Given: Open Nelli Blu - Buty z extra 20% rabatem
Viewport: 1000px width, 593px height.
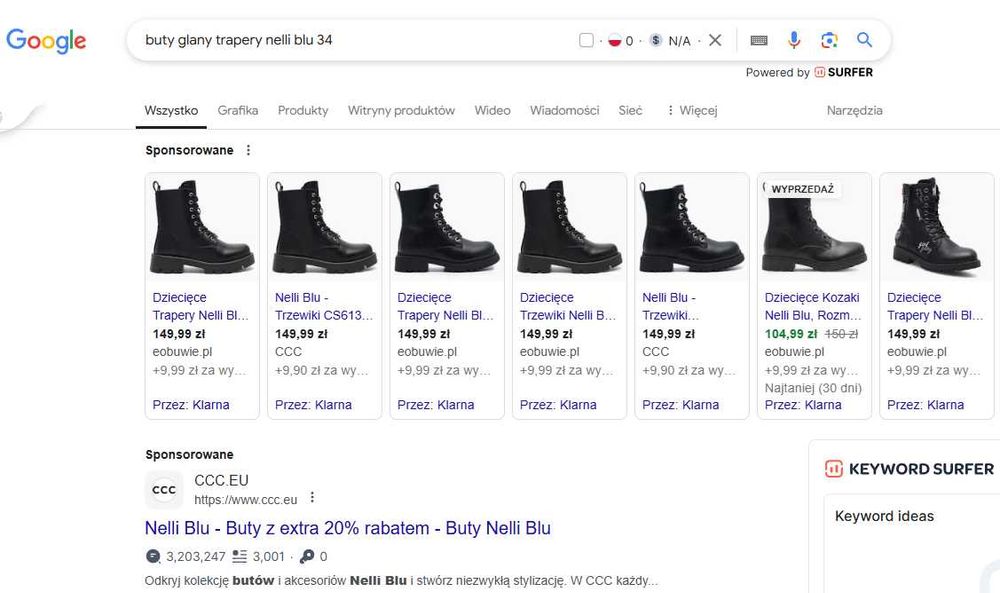Looking at the screenshot, I should pos(348,528).
